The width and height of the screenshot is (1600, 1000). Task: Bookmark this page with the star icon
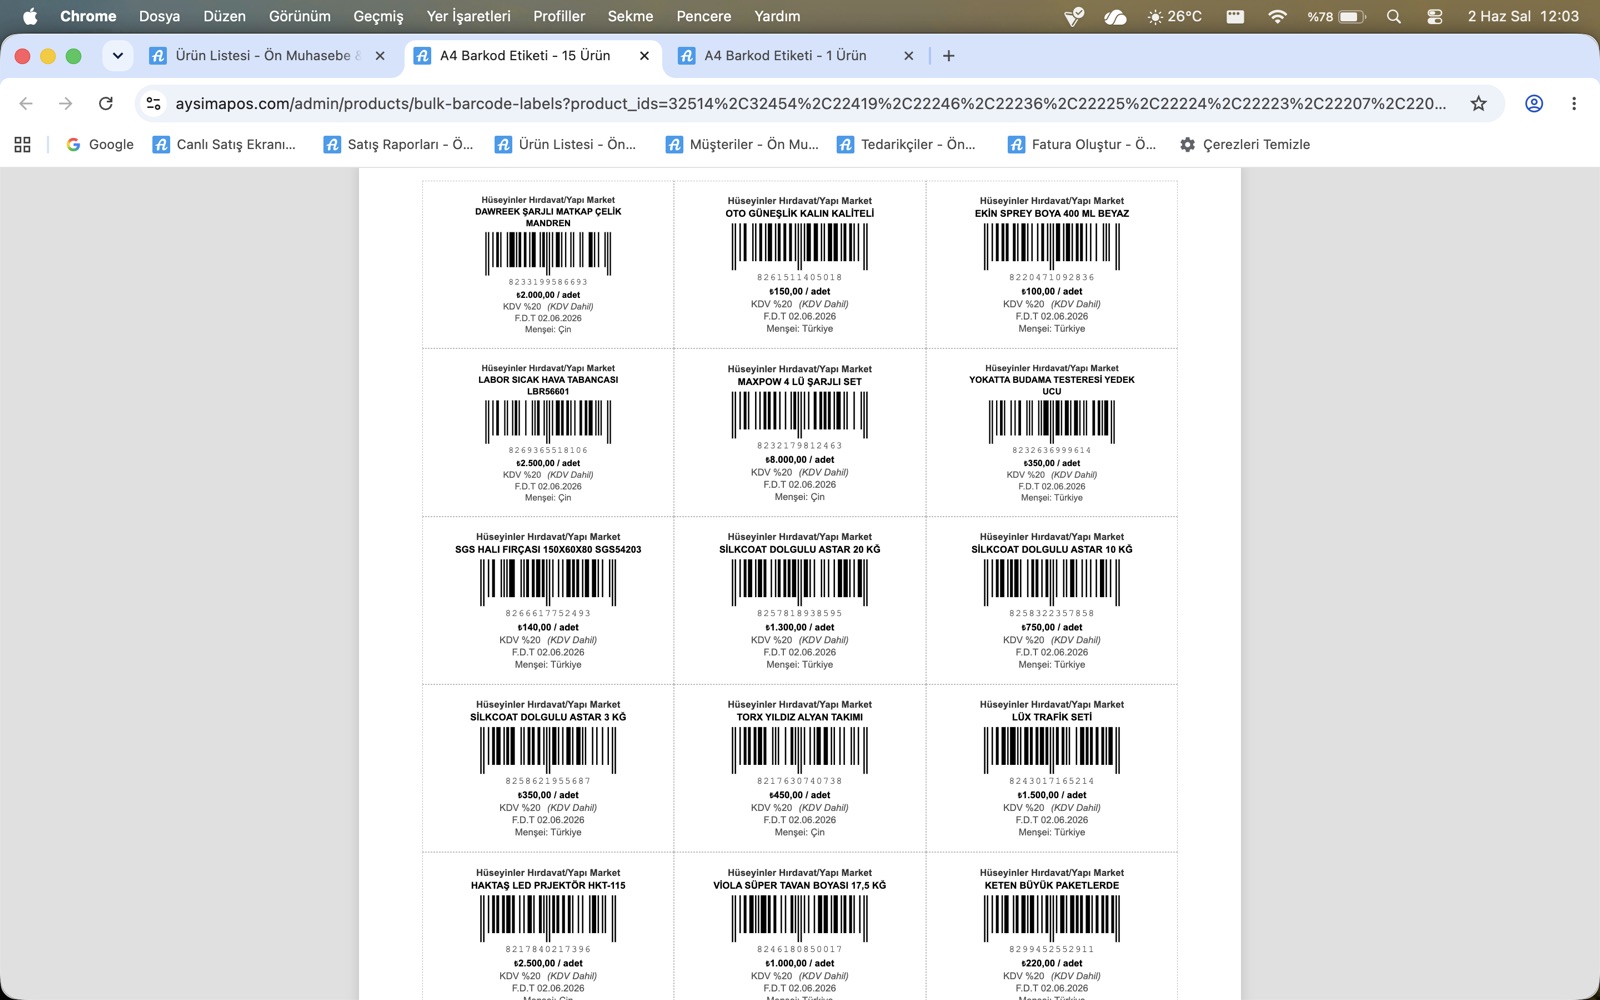click(1478, 103)
